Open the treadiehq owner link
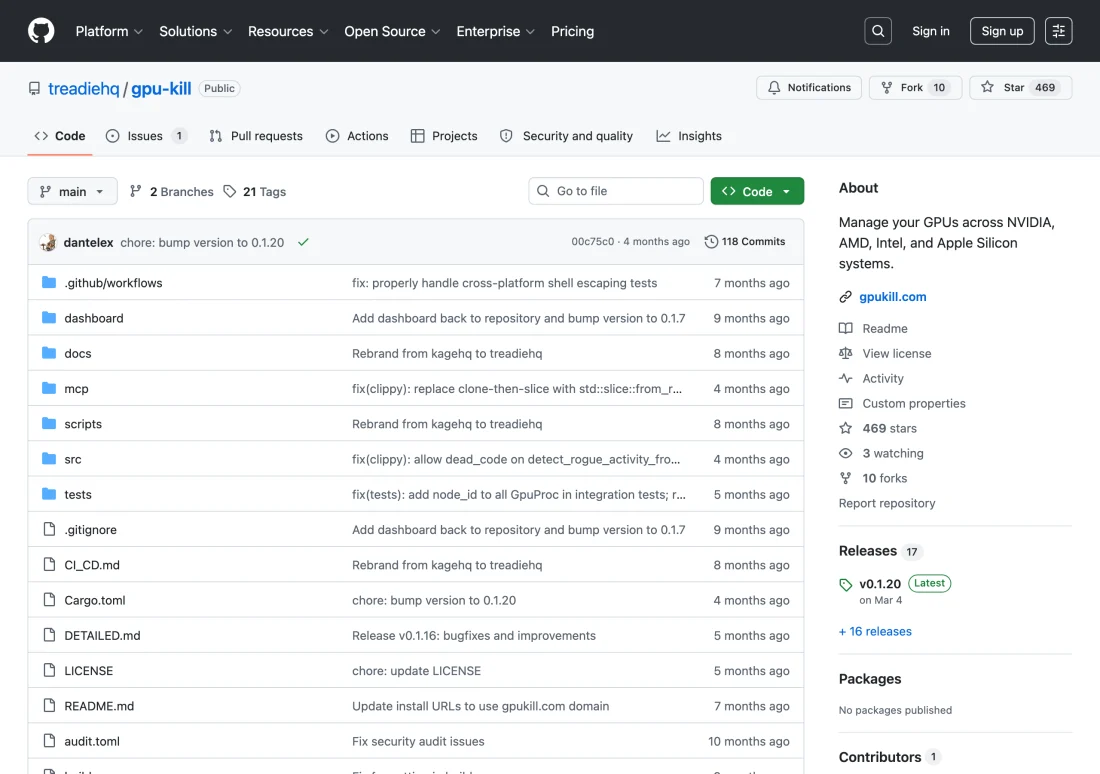This screenshot has height=774, width=1100. pos(83,88)
